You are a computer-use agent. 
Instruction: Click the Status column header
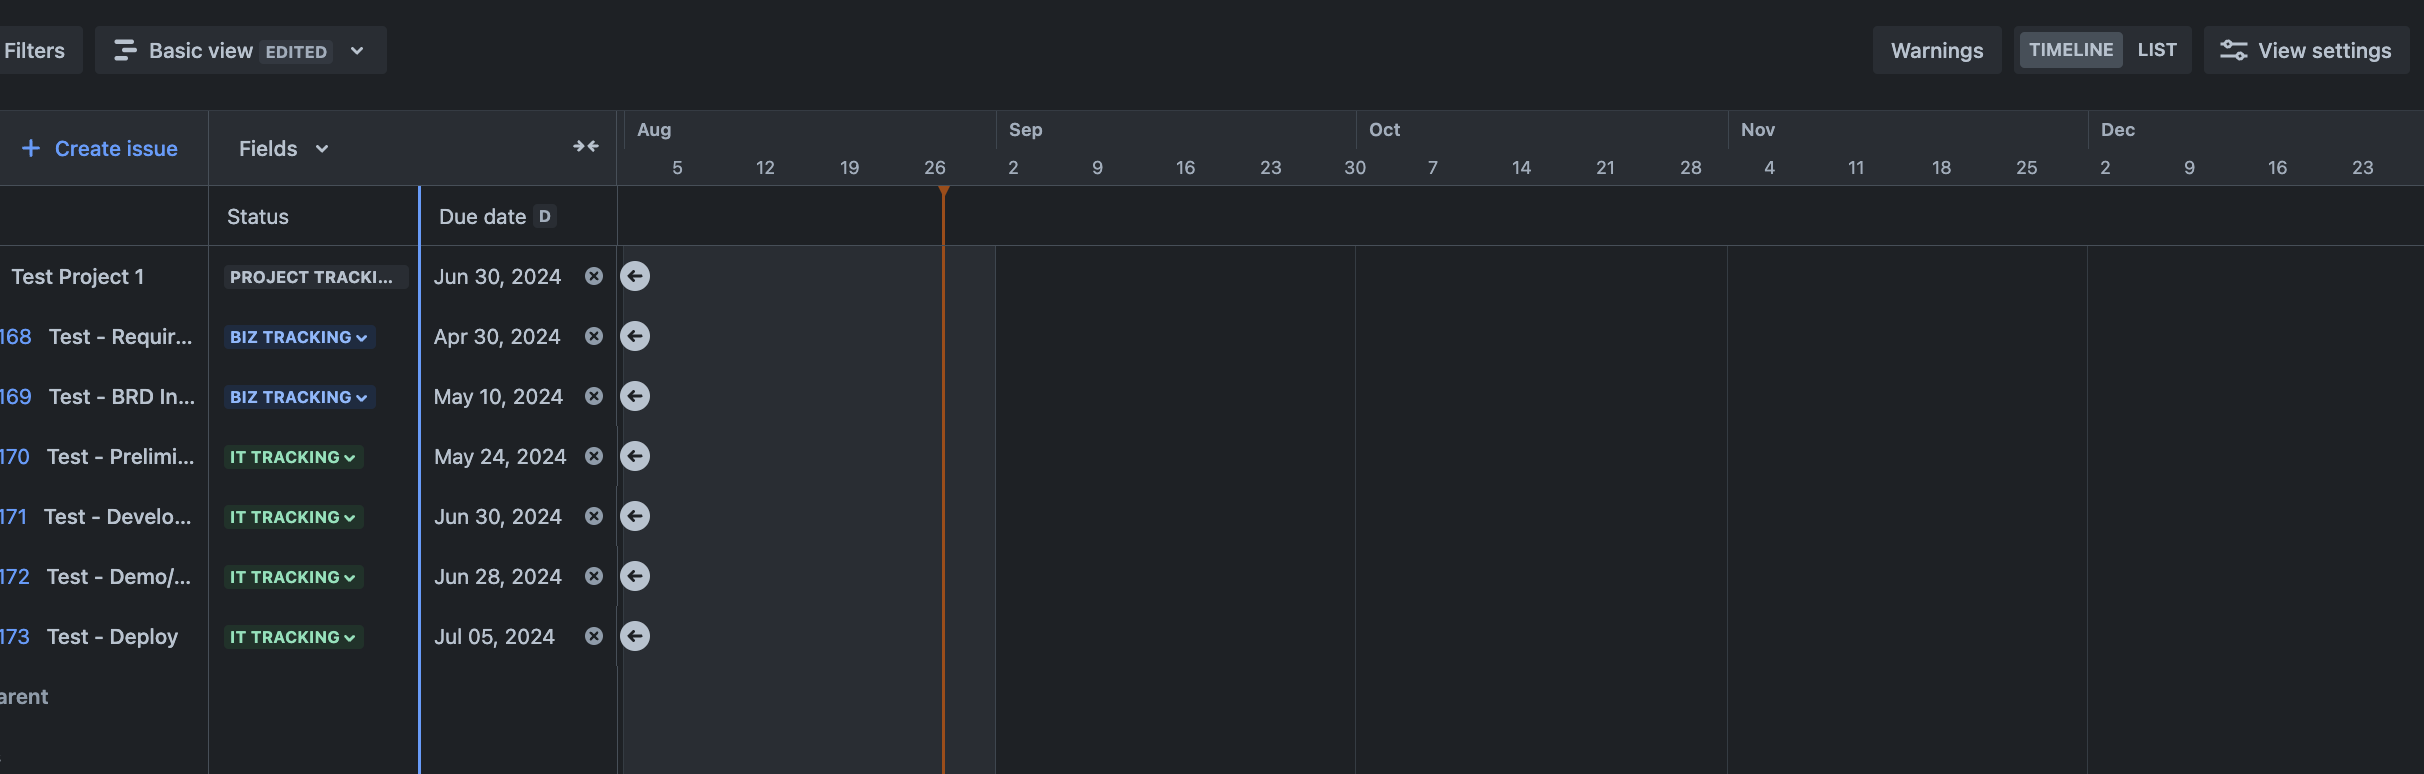[x=258, y=216]
